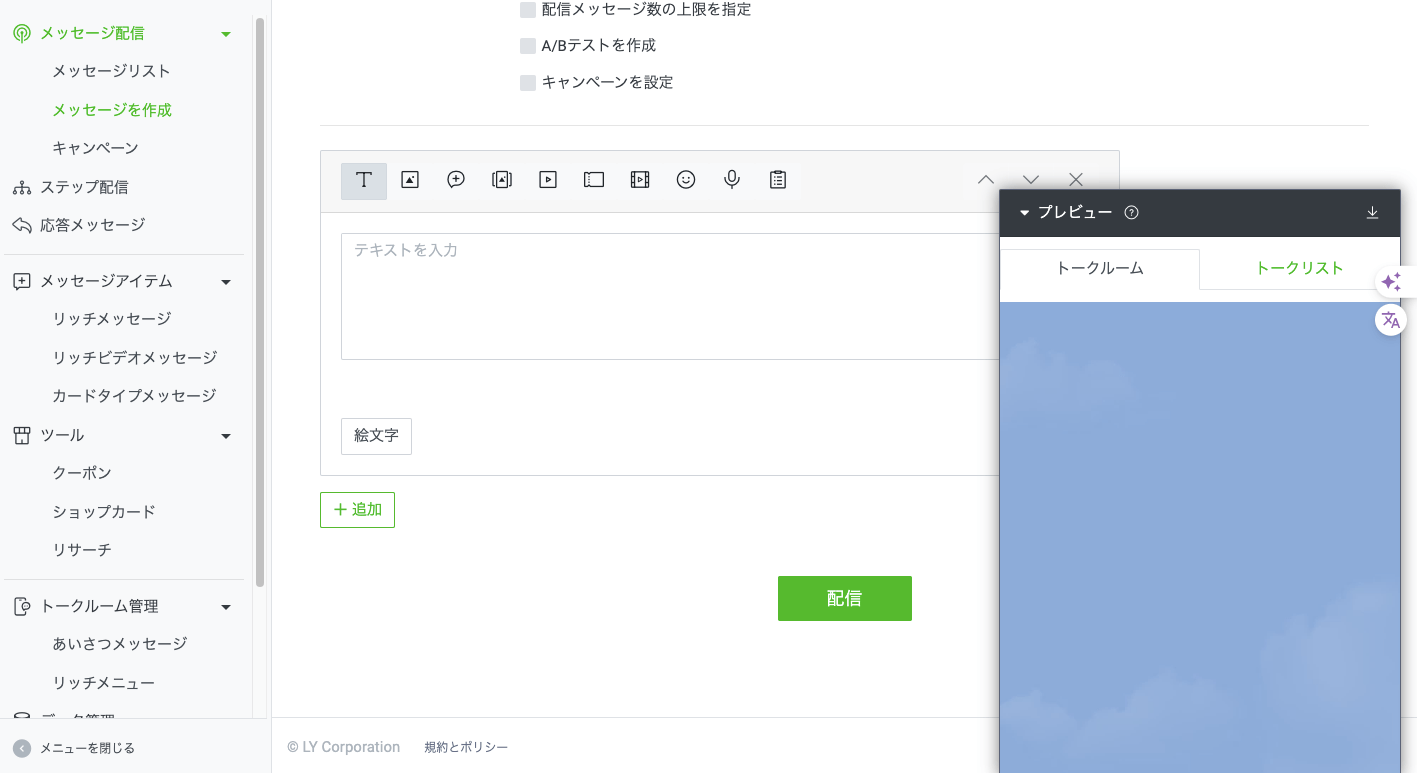Move message block down with arrow
The width and height of the screenshot is (1417, 773).
(1031, 180)
